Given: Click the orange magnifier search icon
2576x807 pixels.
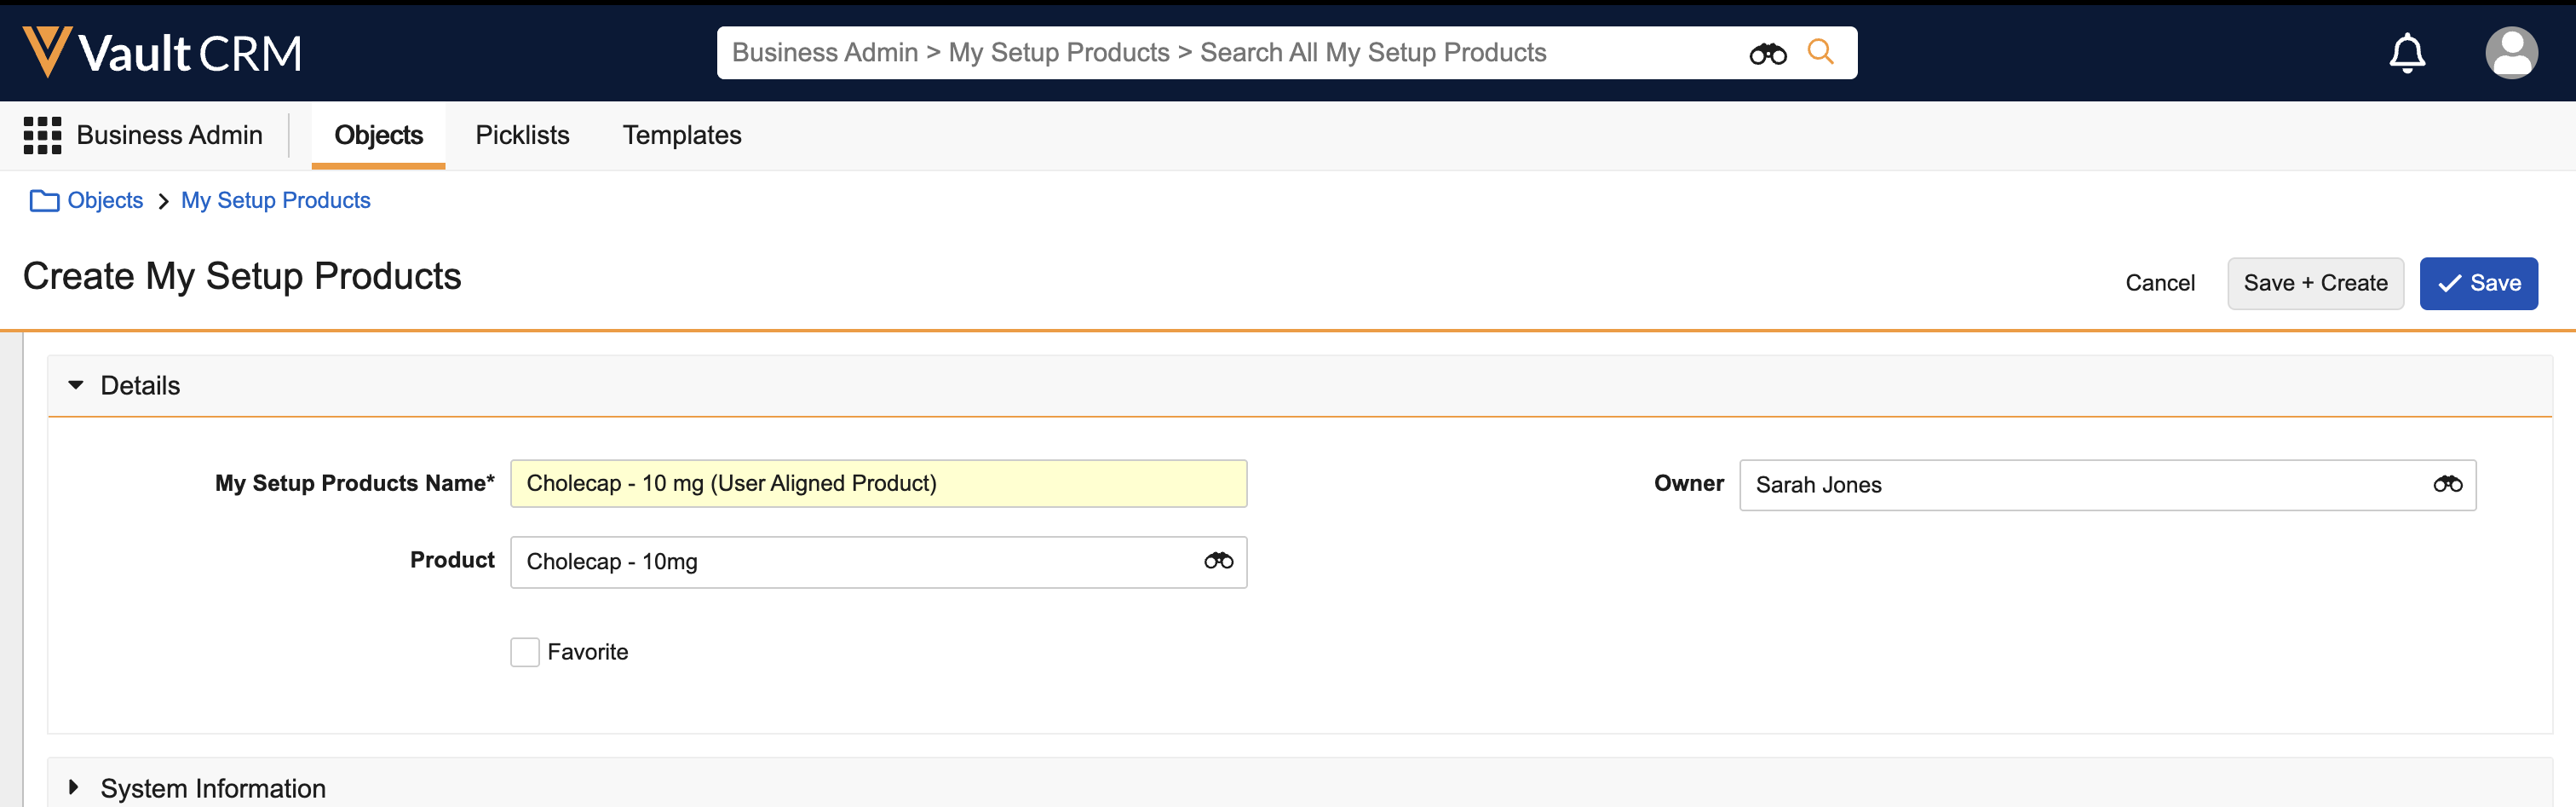Looking at the screenshot, I should click(1821, 52).
